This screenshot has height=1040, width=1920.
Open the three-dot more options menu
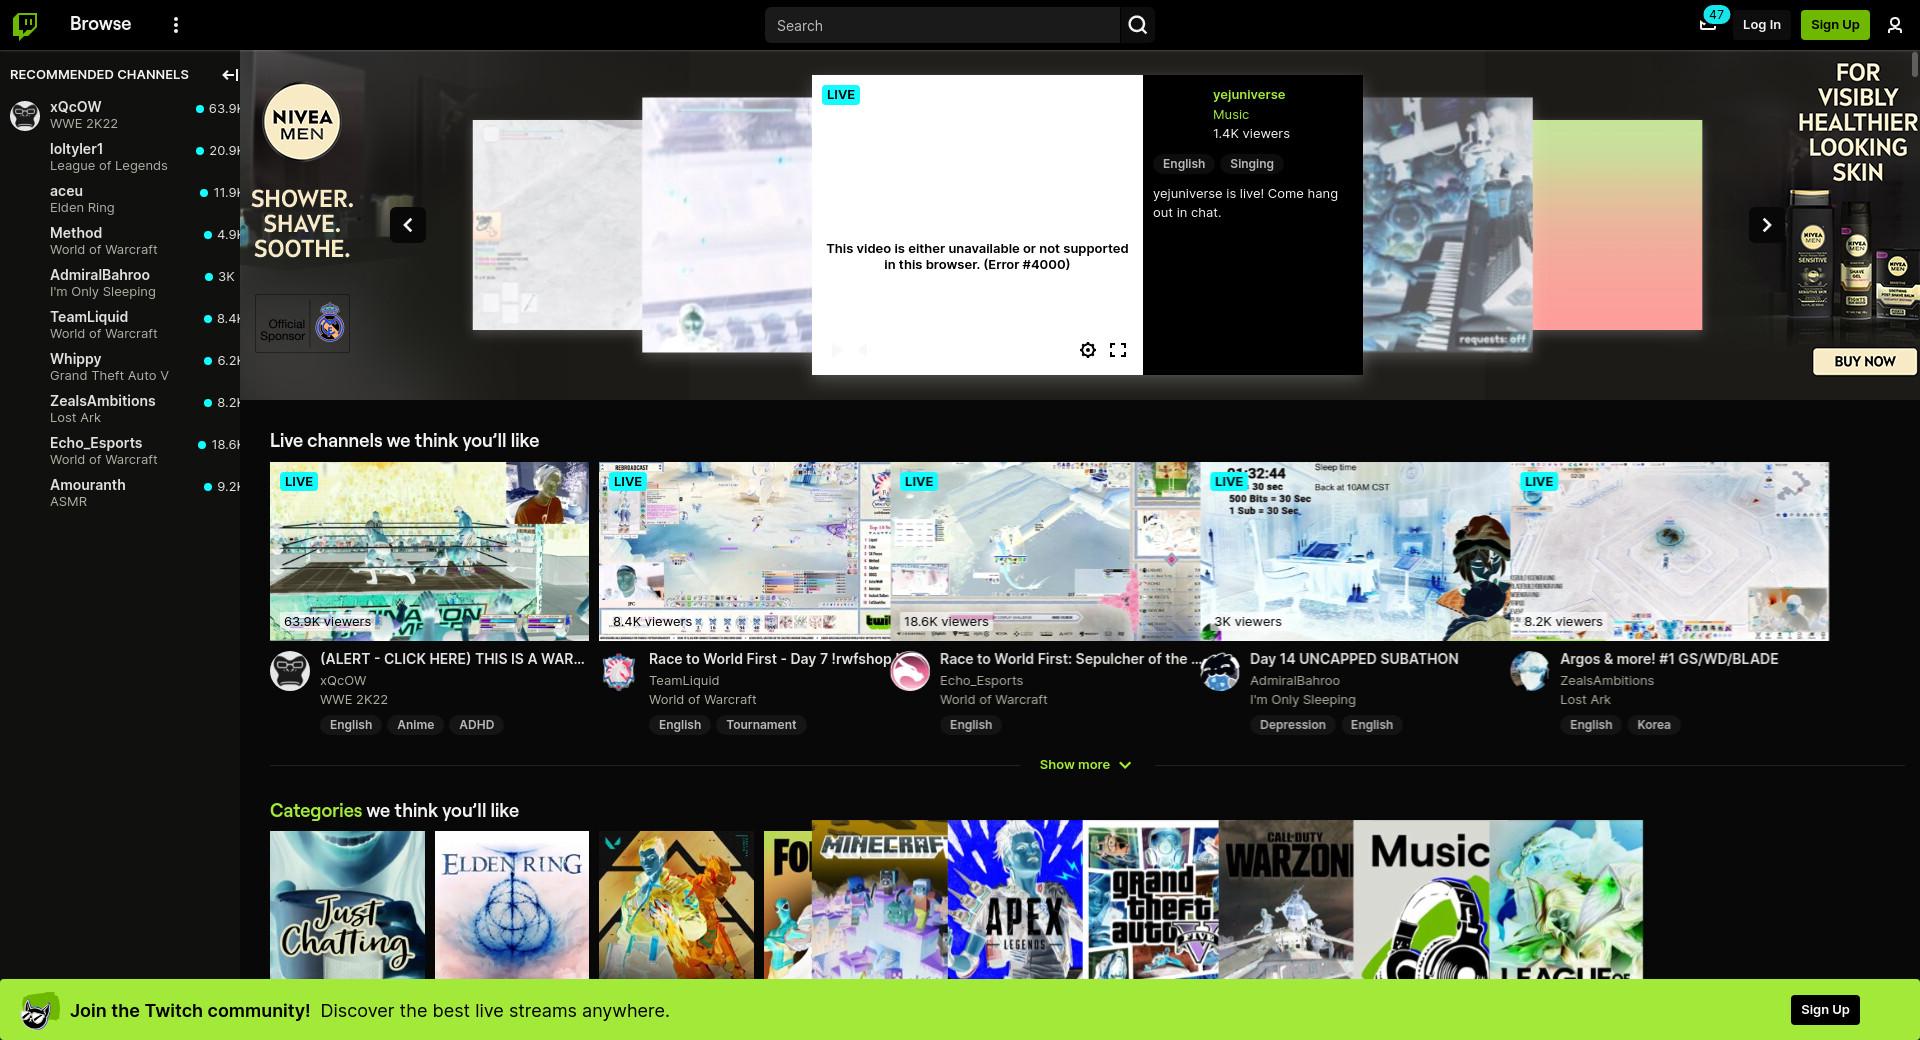click(176, 25)
